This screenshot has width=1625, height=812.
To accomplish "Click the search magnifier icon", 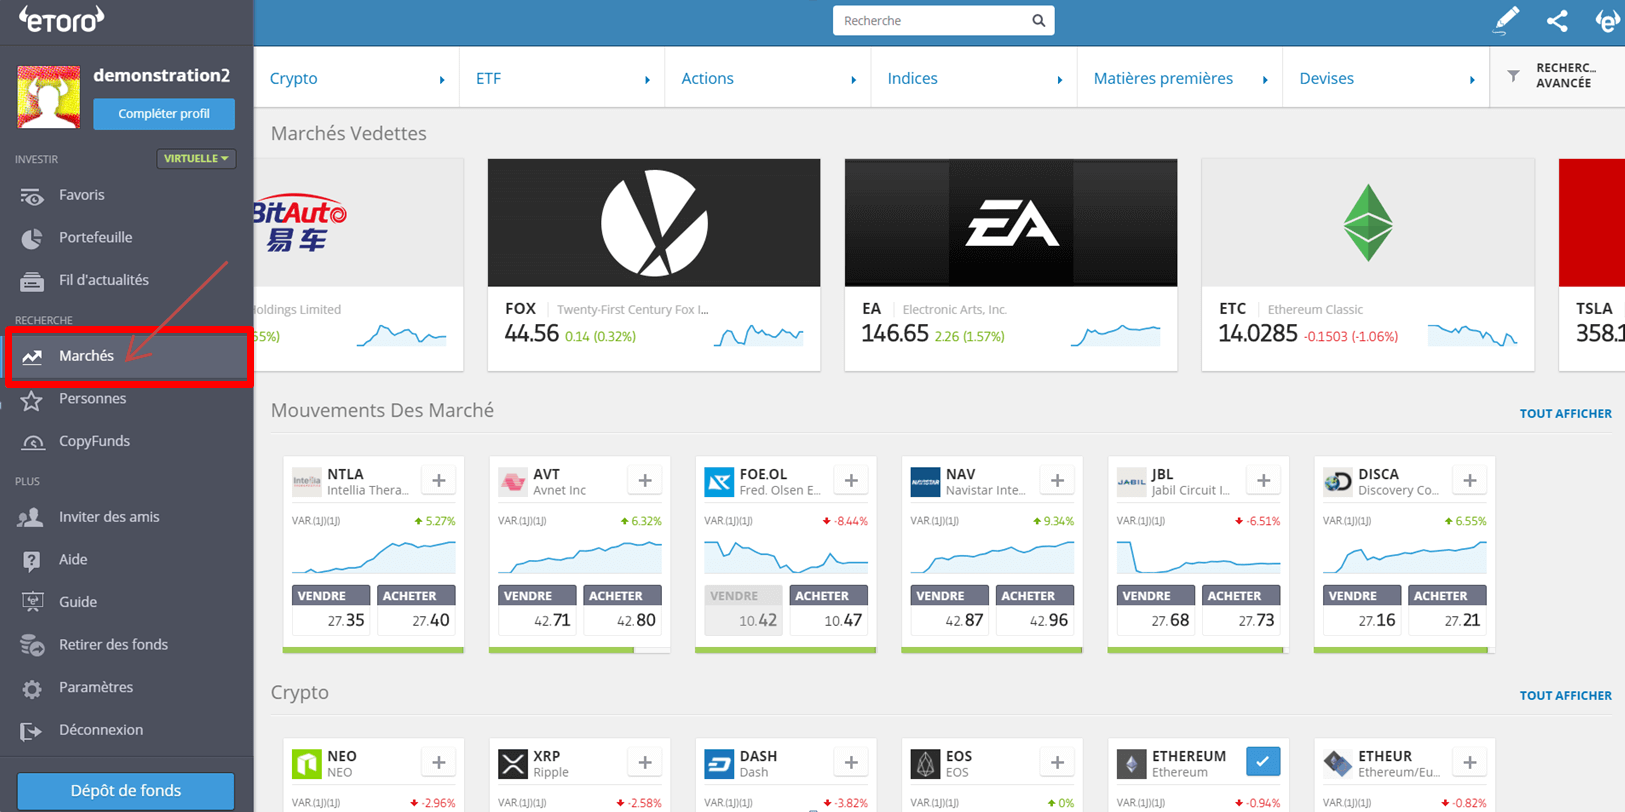I will pyautogui.click(x=1038, y=20).
